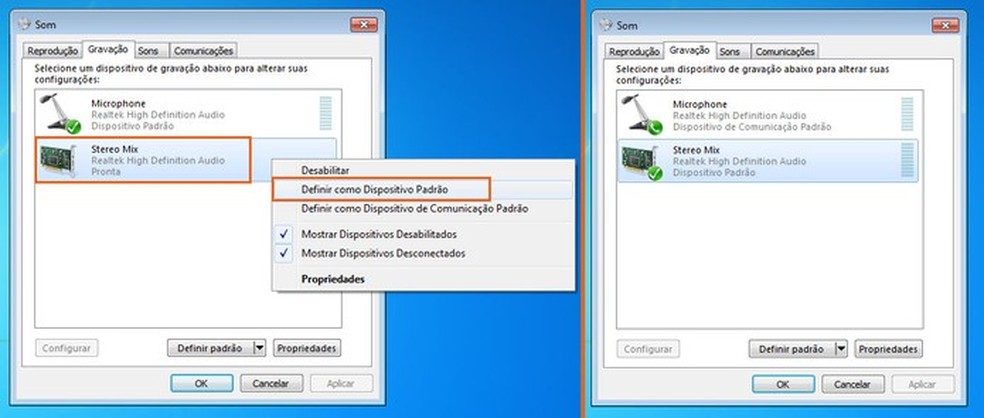Expand Definir padrão dropdown arrow in left dialog
This screenshot has width=984, height=418.
tap(260, 348)
